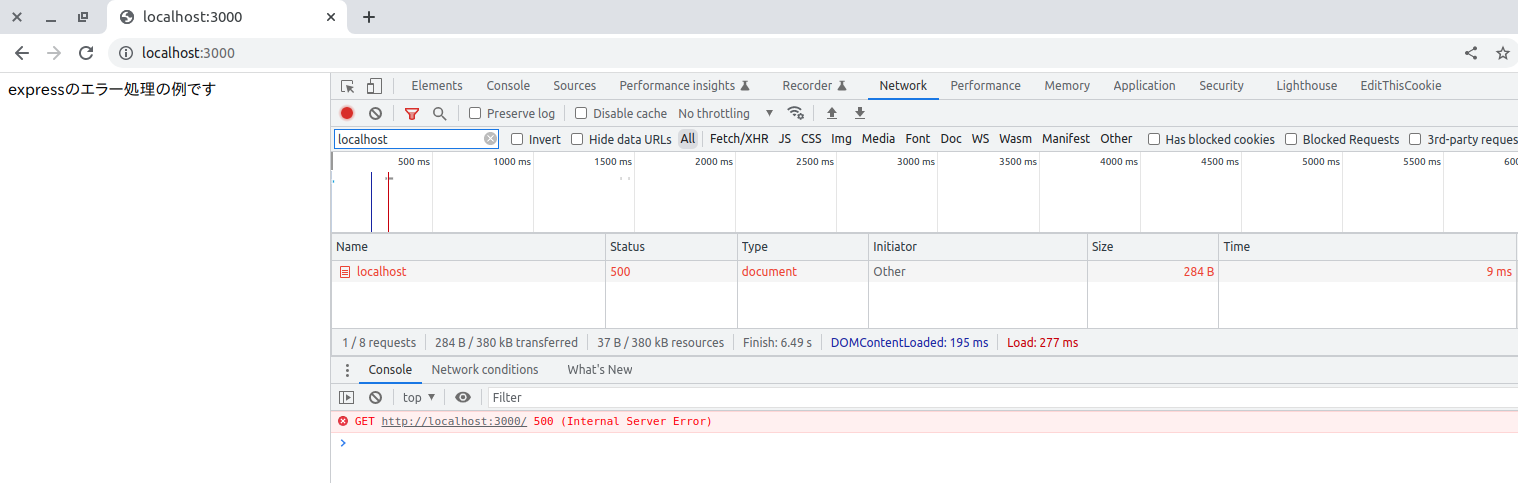Image resolution: width=1518 pixels, height=483 pixels.
Task: View site information icon in address bar
Action: pos(126,53)
